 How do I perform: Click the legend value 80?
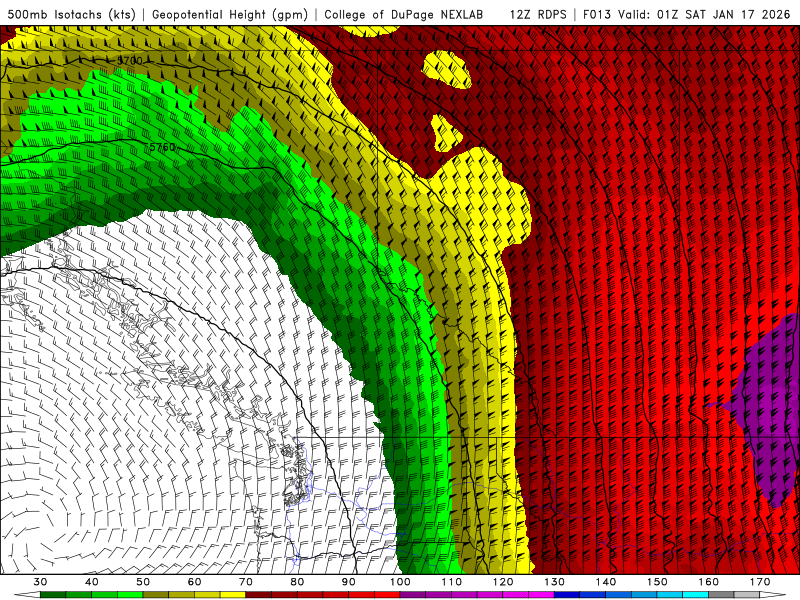click(297, 582)
